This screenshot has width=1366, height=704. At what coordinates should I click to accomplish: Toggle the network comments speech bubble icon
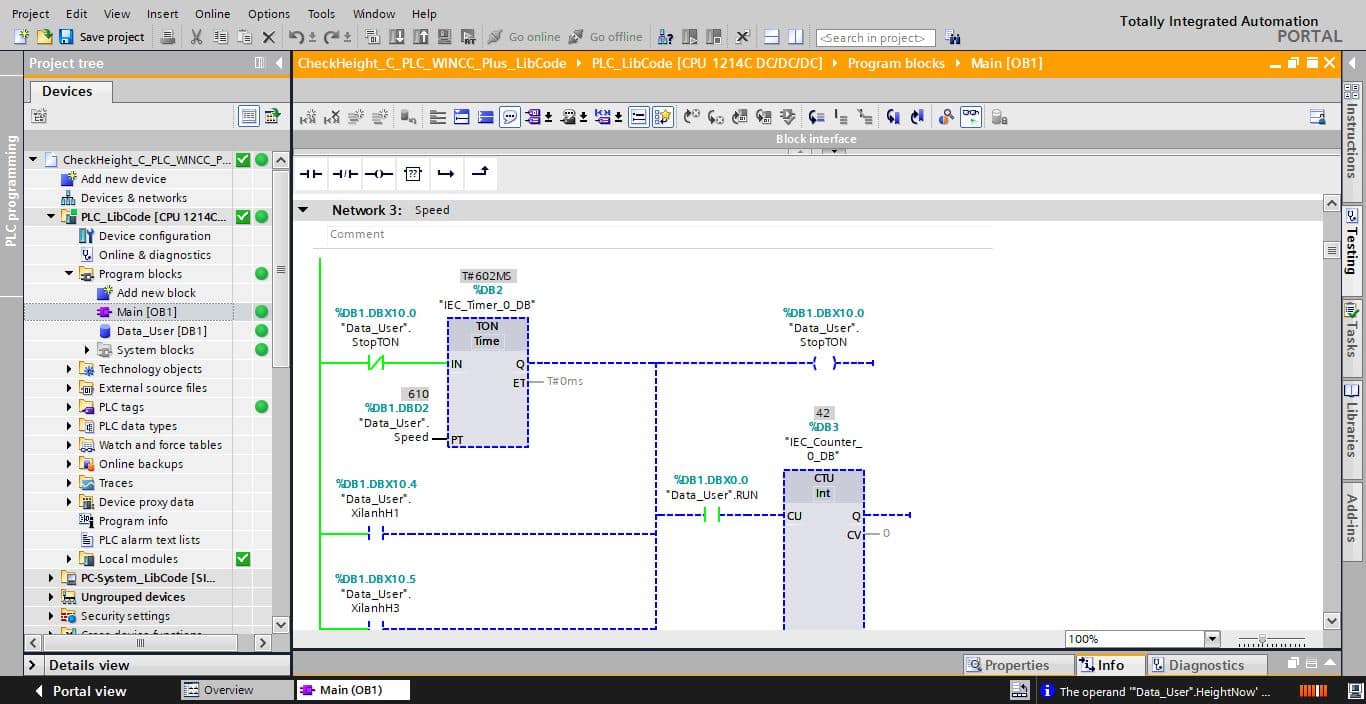510,117
